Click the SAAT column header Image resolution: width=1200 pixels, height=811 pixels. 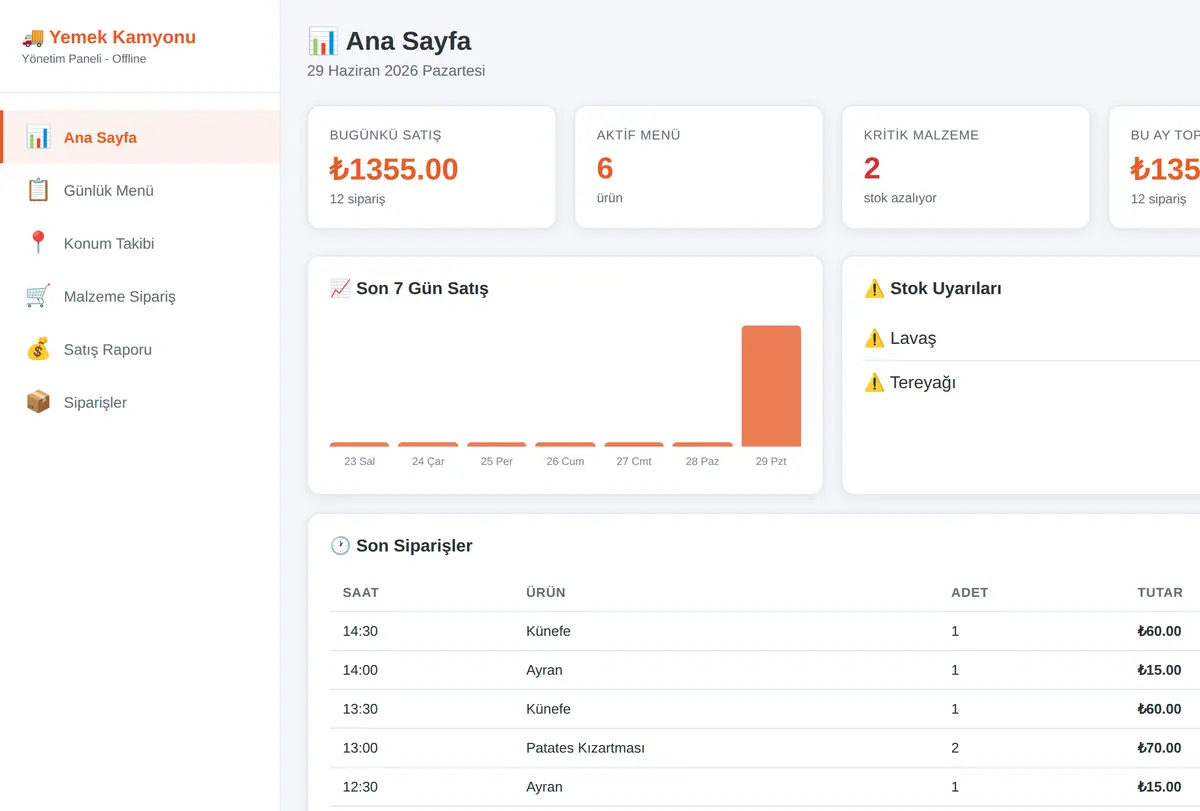click(x=361, y=592)
